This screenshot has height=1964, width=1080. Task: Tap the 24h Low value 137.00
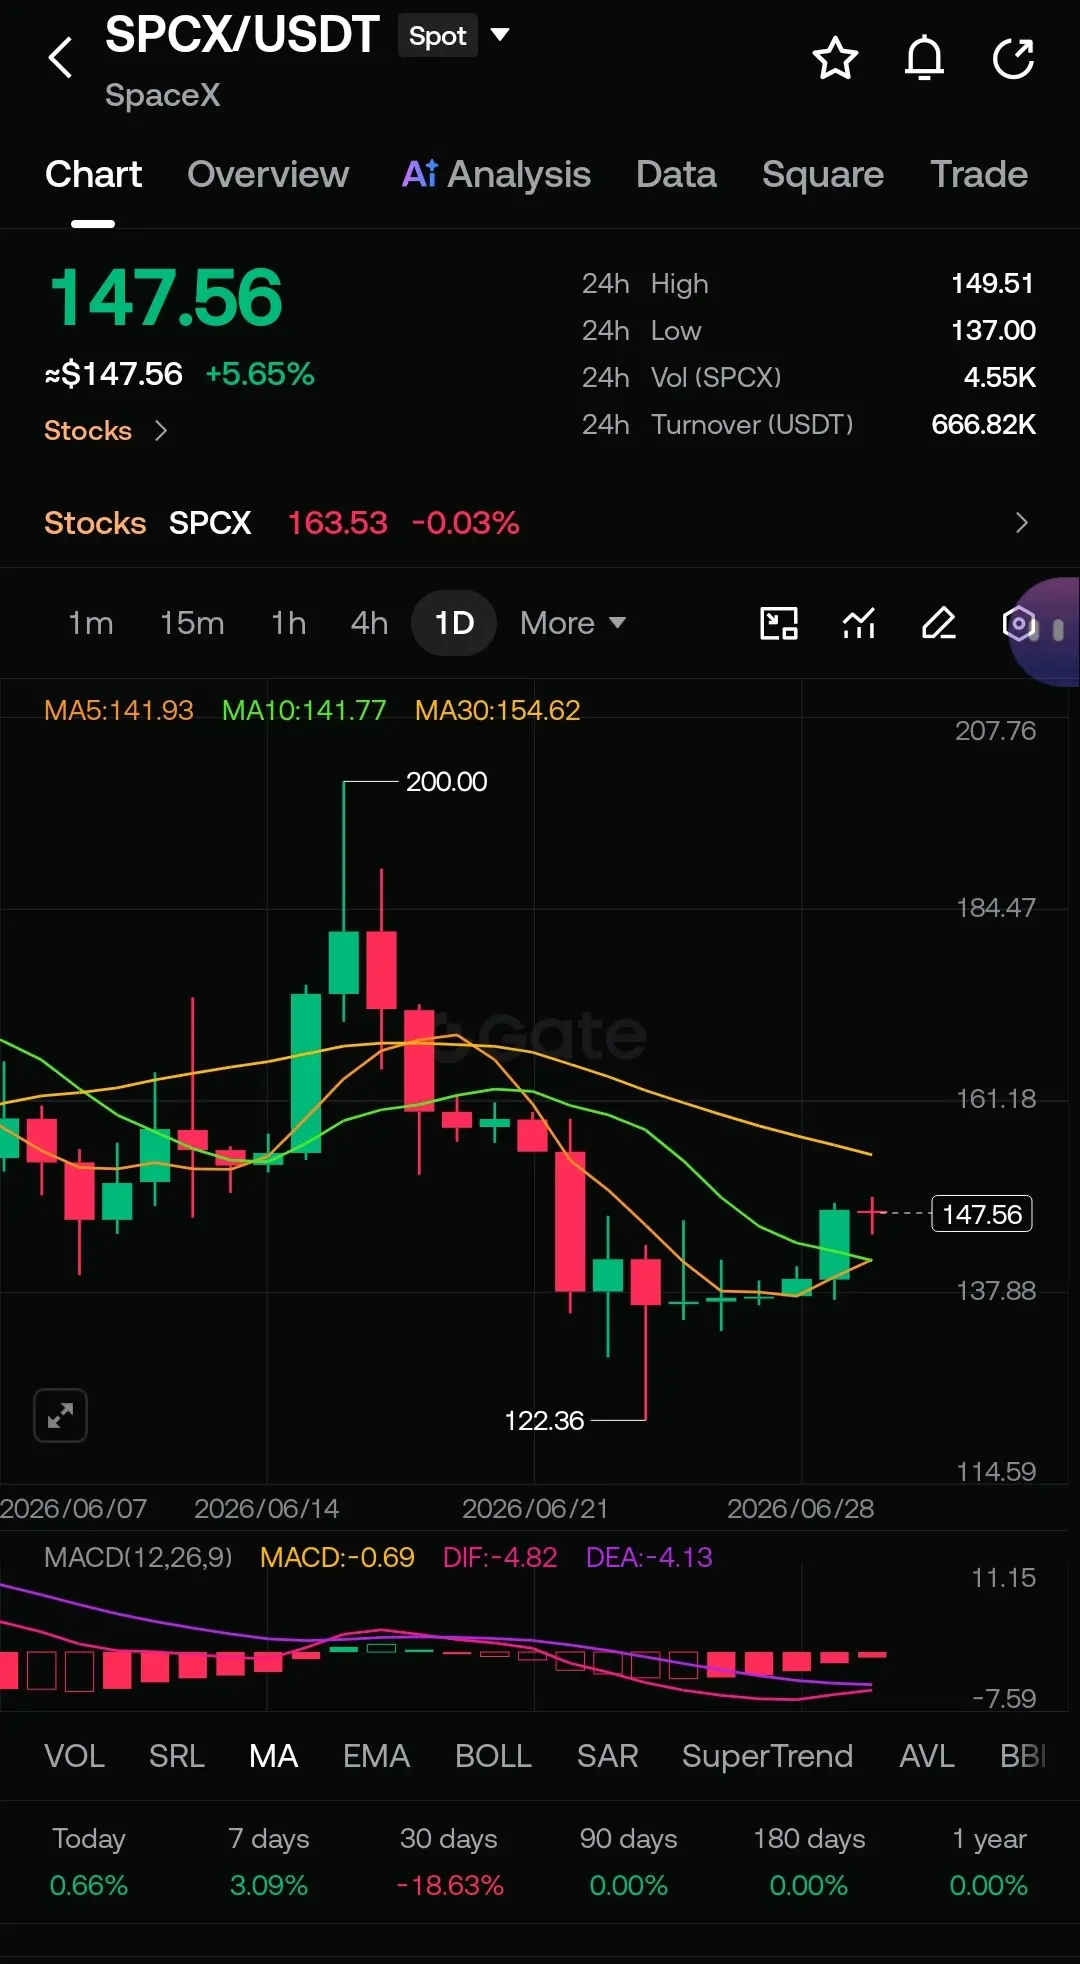993,331
